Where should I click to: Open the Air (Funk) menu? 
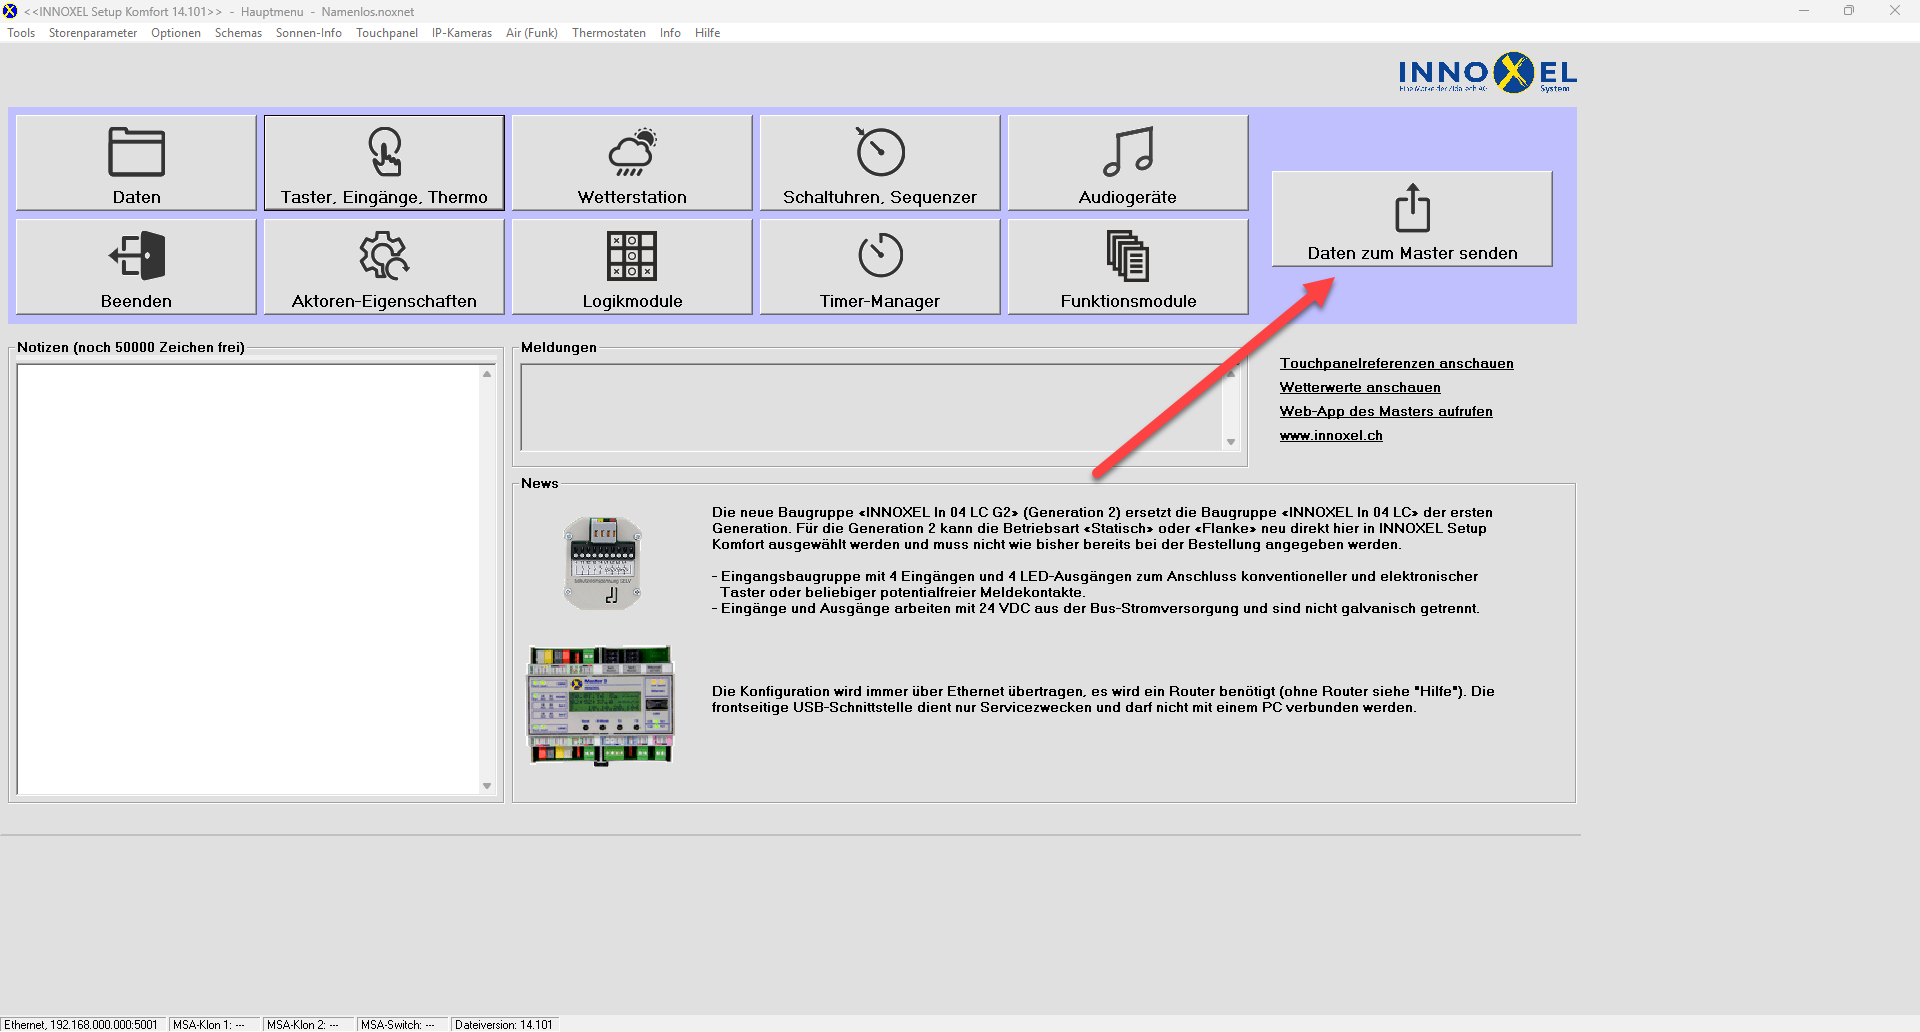click(x=532, y=33)
